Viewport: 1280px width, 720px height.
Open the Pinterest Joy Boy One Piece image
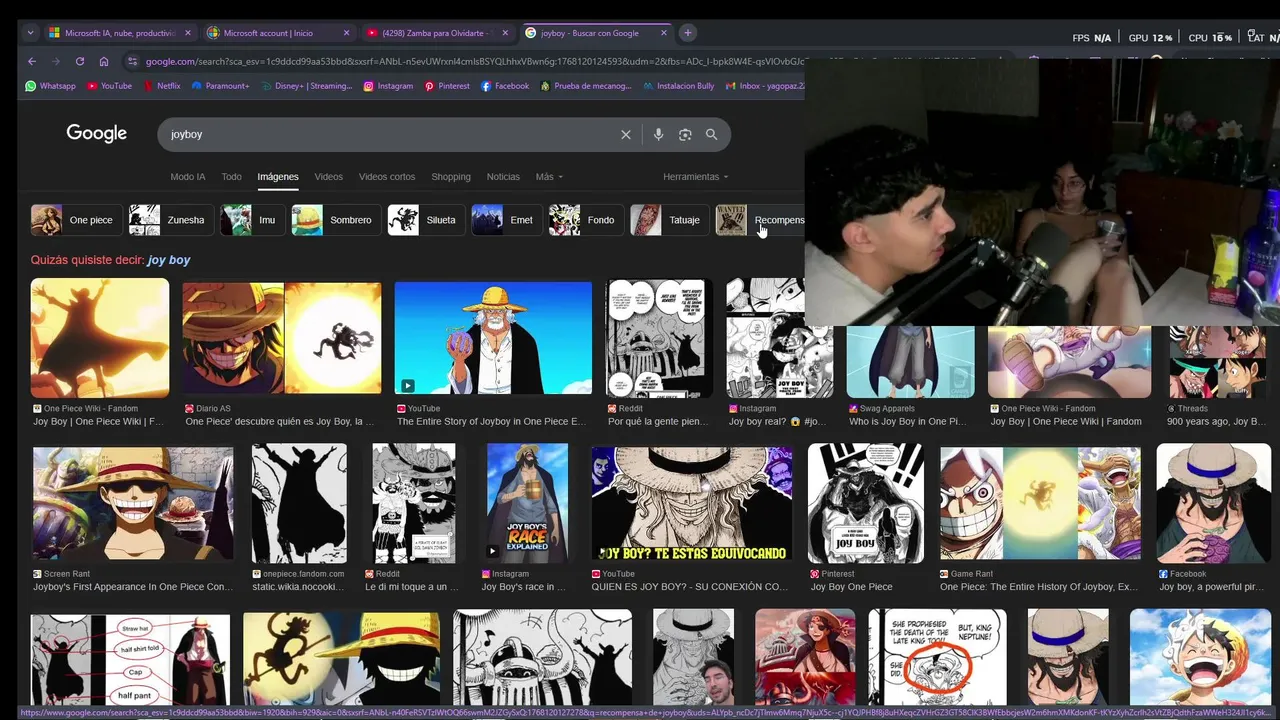tap(866, 504)
